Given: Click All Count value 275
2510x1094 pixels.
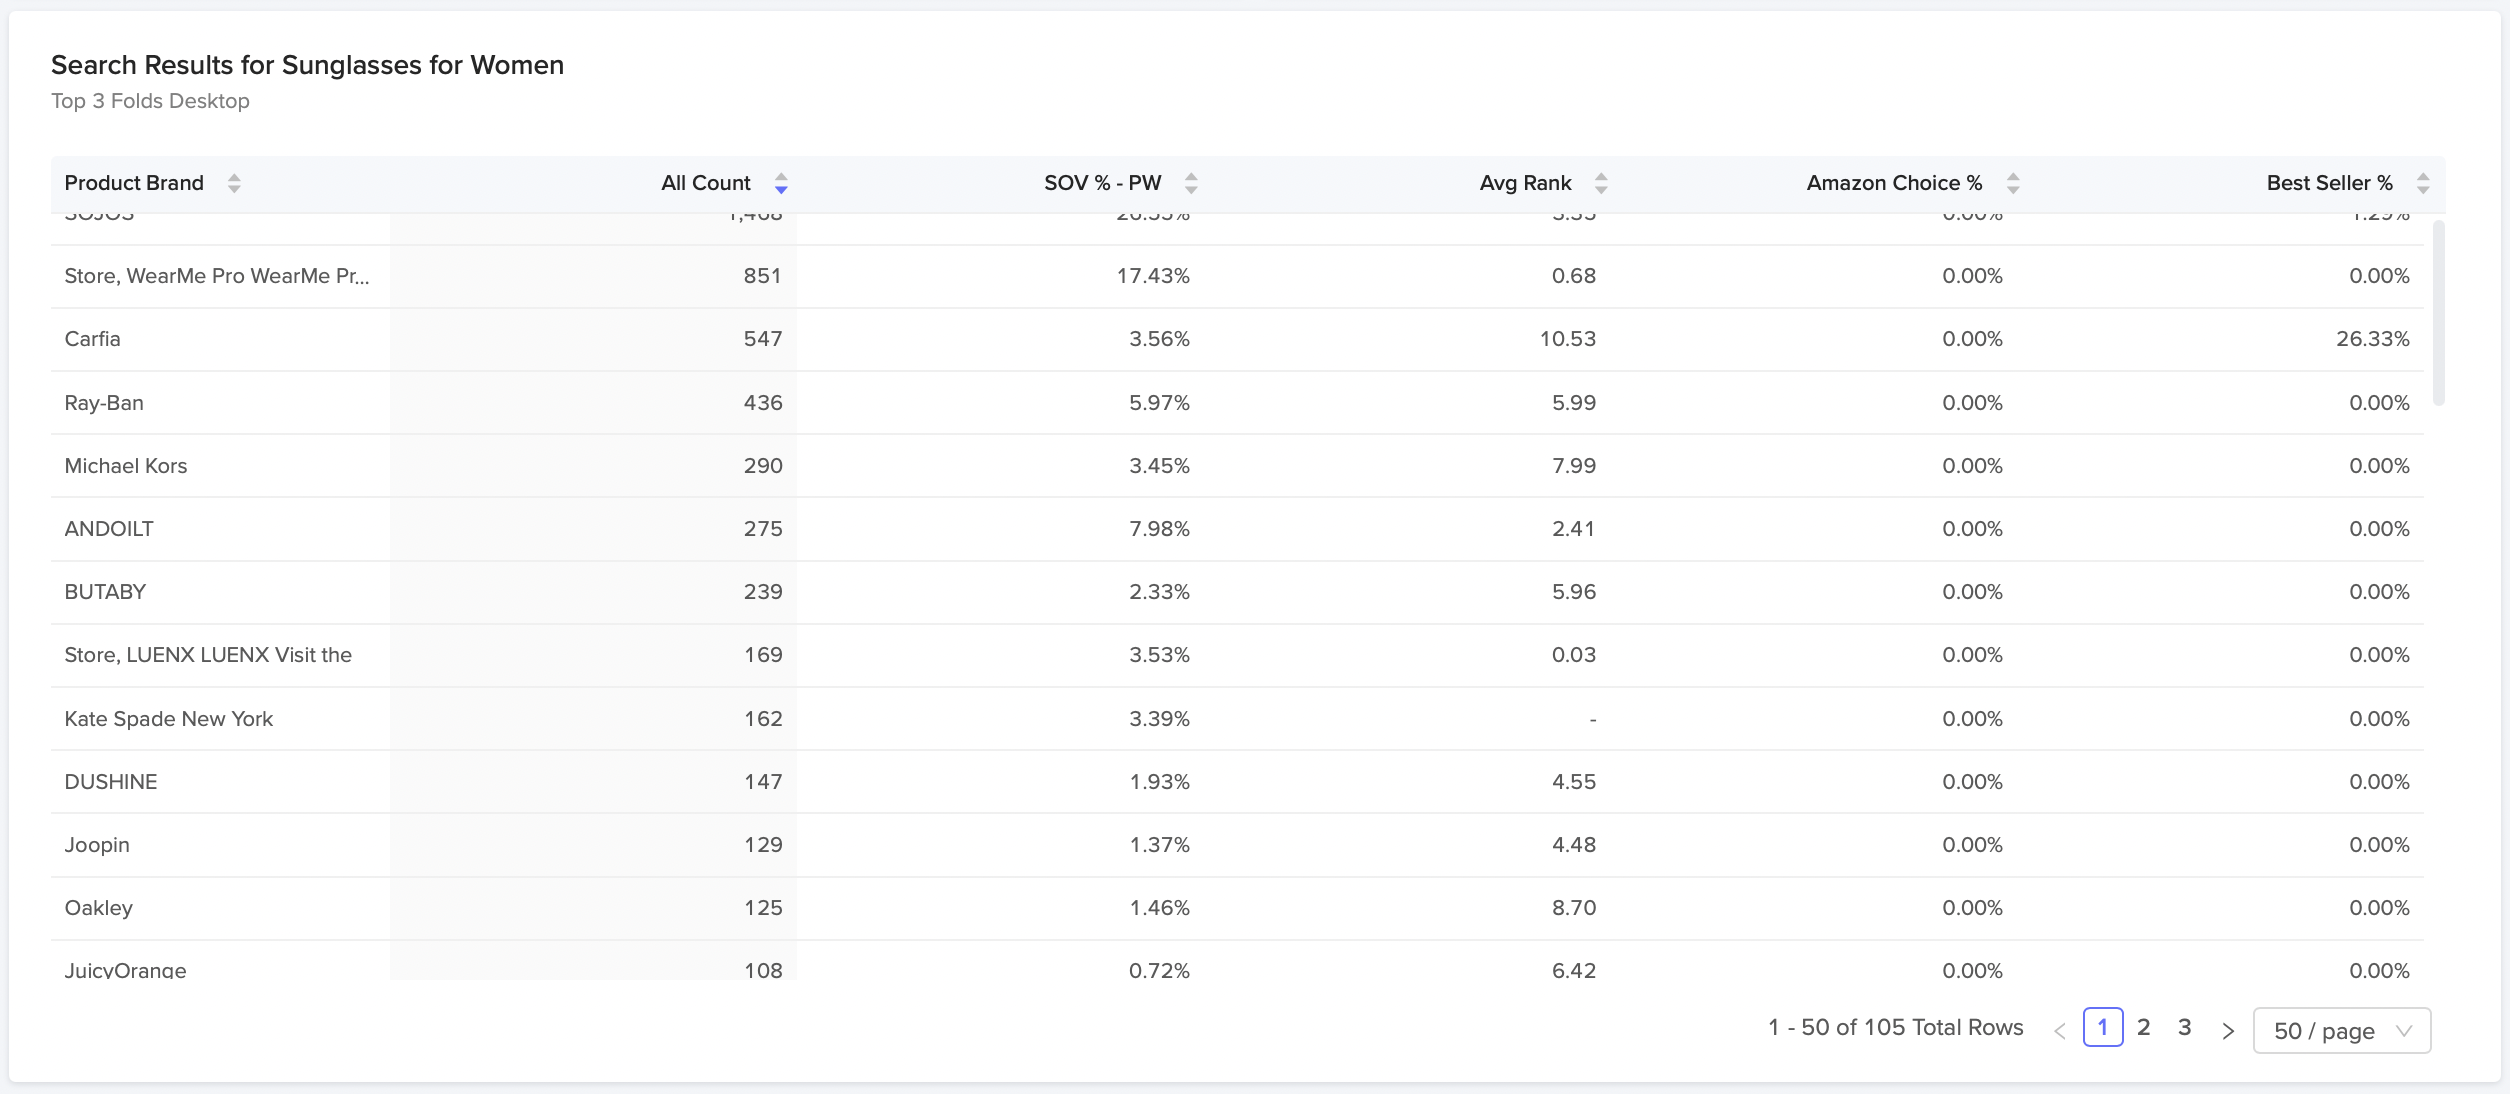Looking at the screenshot, I should (x=762, y=529).
